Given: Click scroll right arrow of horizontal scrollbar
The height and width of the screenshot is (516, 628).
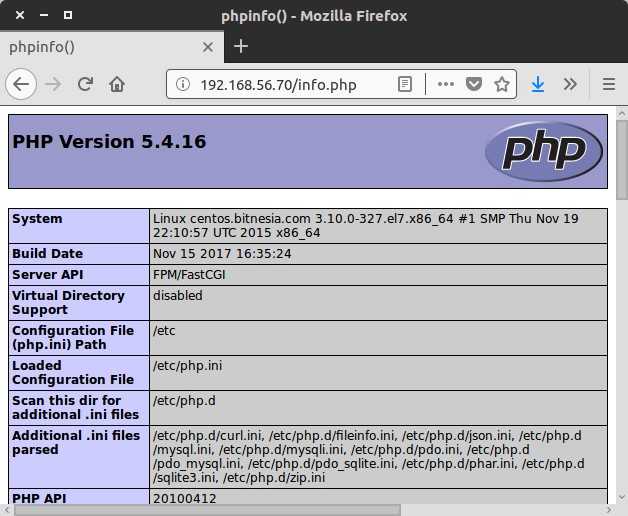Looking at the screenshot, I should coord(609,510).
